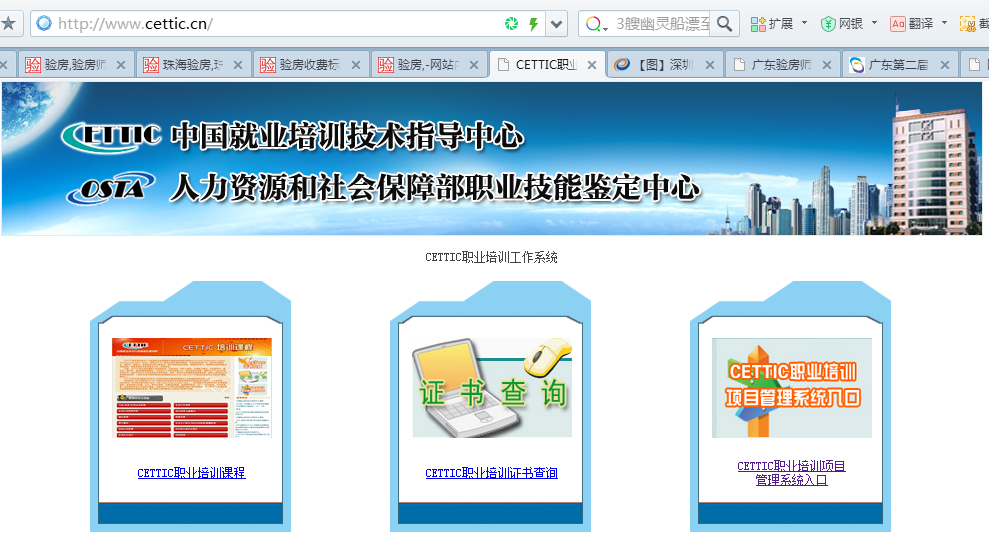Image resolution: width=989 pixels, height=540 pixels.
Task: Open the 证书查询 laptop image
Action: pos(492,388)
